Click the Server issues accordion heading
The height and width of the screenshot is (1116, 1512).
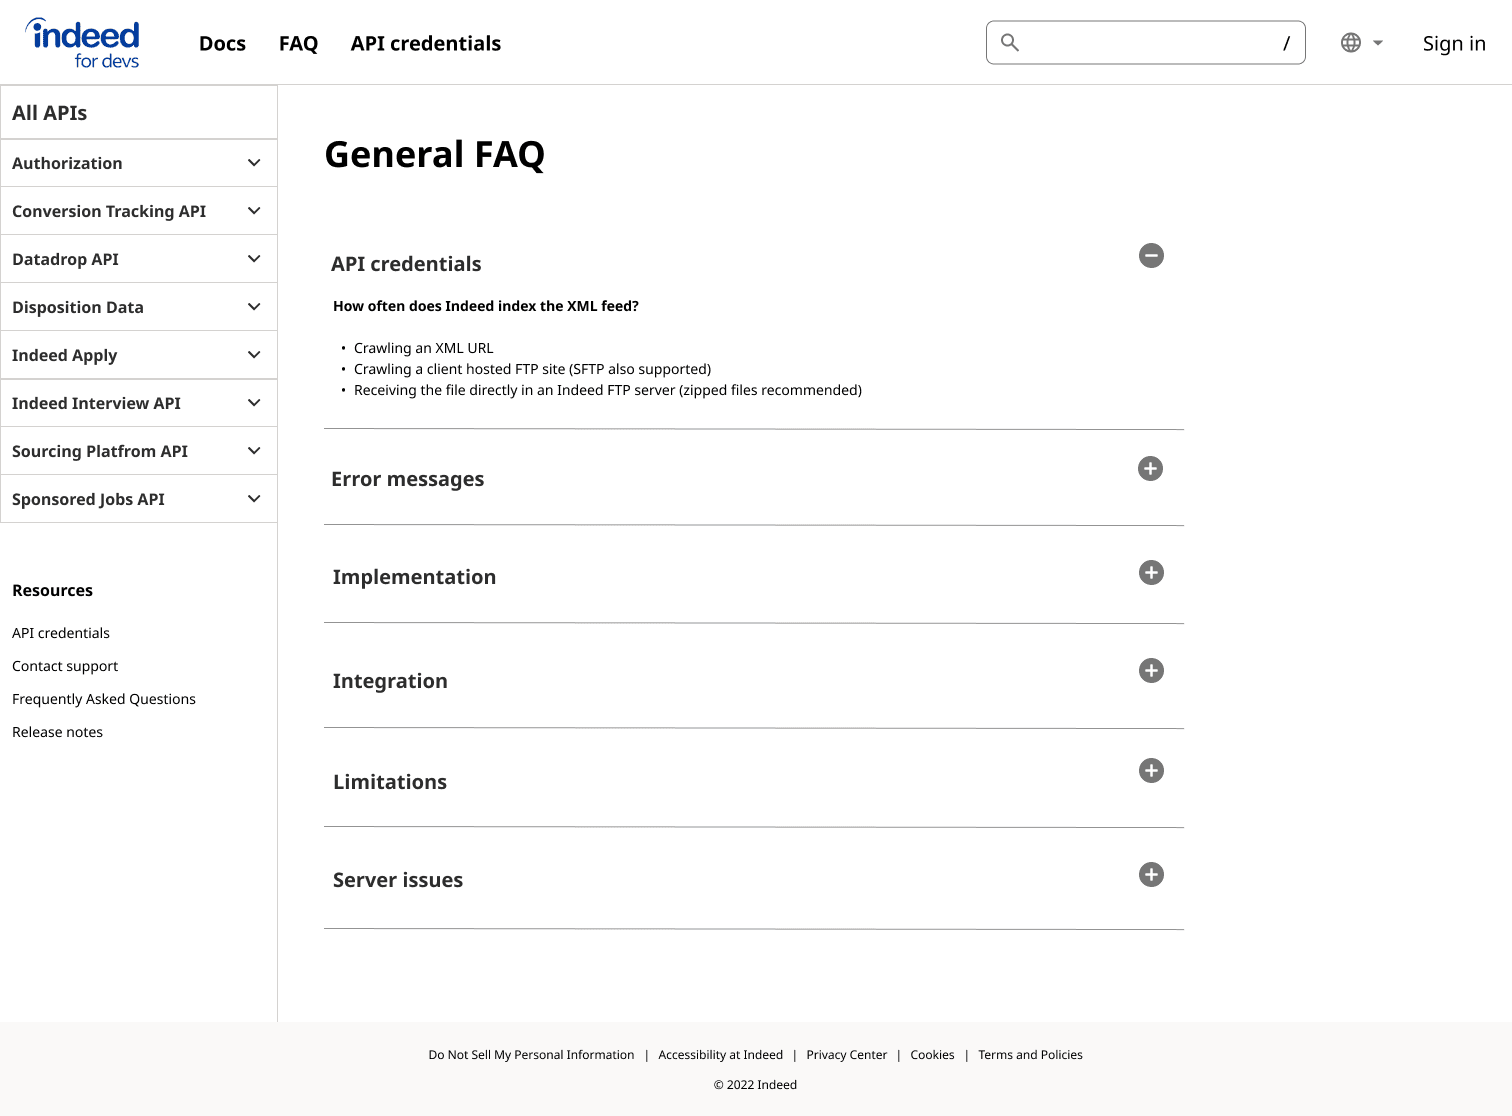(398, 880)
